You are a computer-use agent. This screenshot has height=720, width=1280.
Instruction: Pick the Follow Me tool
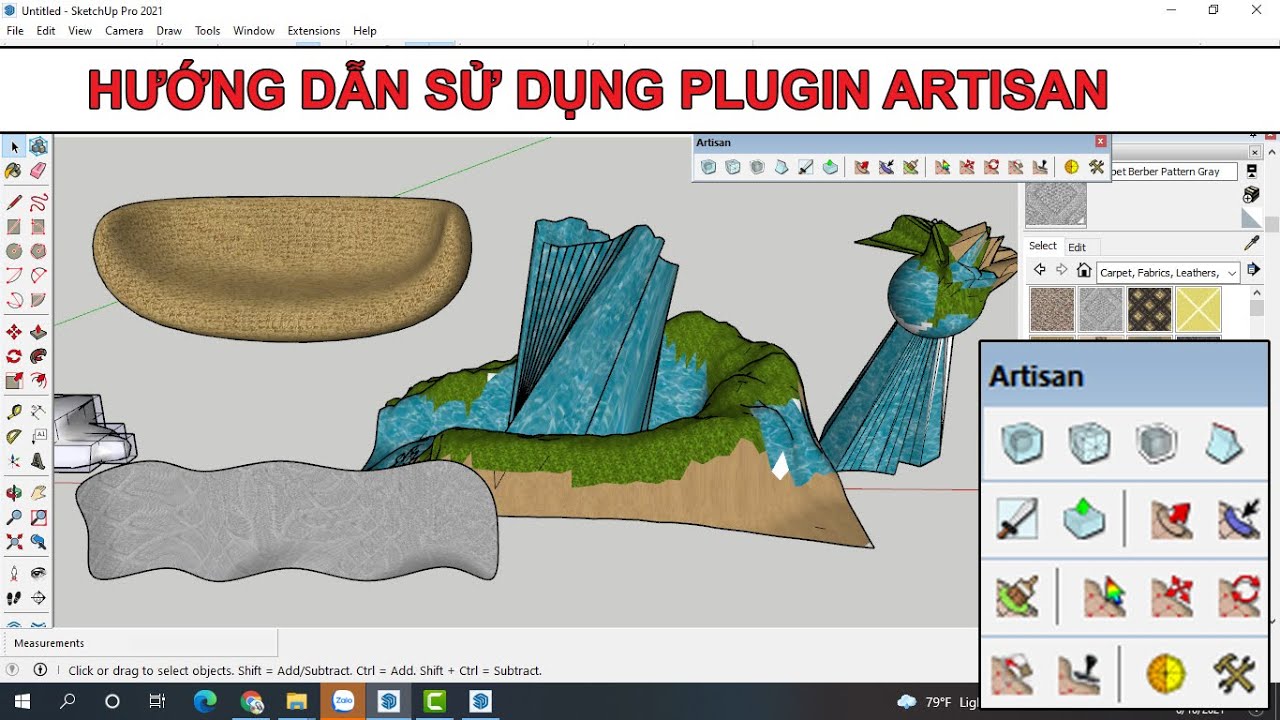[38, 356]
